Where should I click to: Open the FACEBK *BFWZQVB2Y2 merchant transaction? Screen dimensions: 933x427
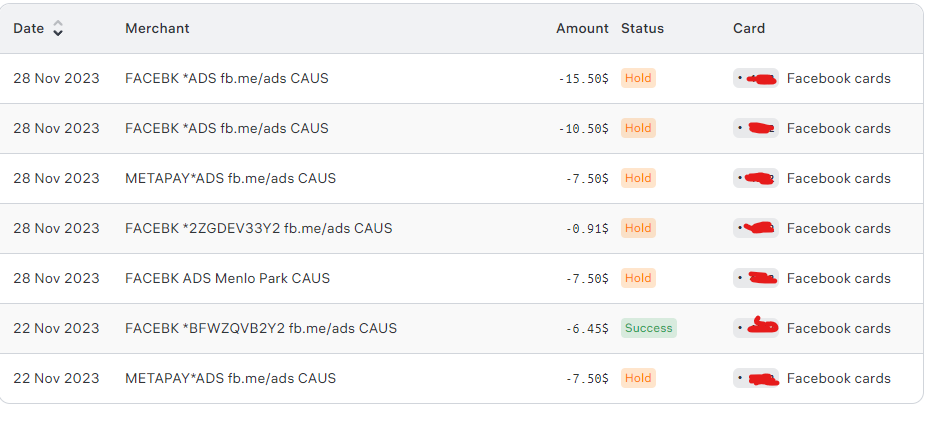(261, 328)
